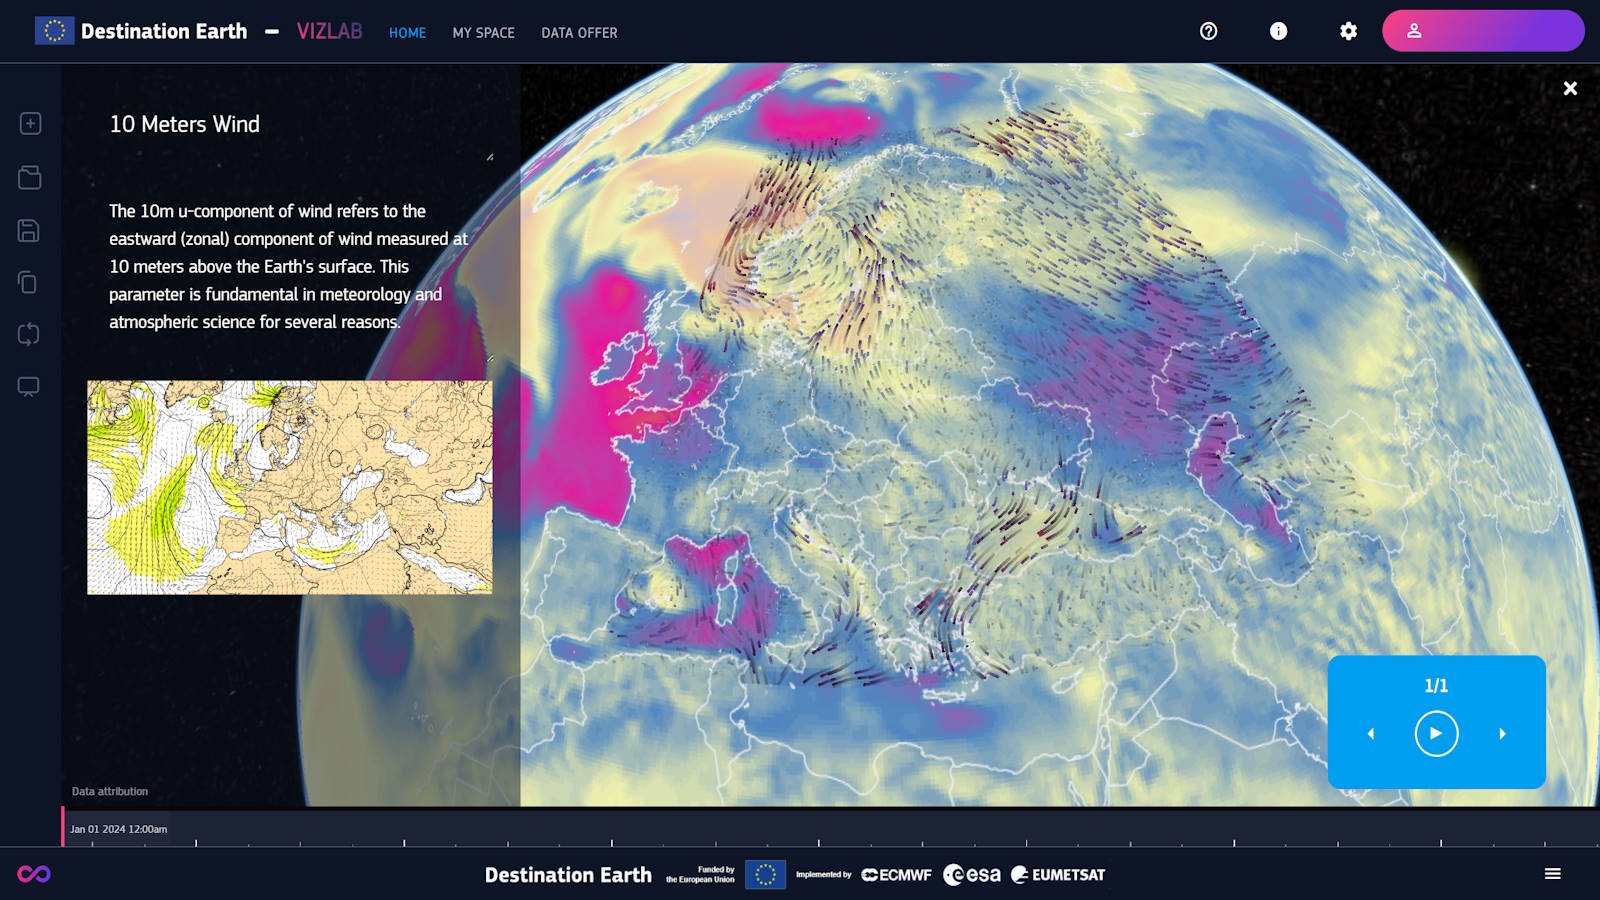Click the copy/duplicate icon in sidebar
Viewport: 1600px width, 900px height.
coord(29,283)
